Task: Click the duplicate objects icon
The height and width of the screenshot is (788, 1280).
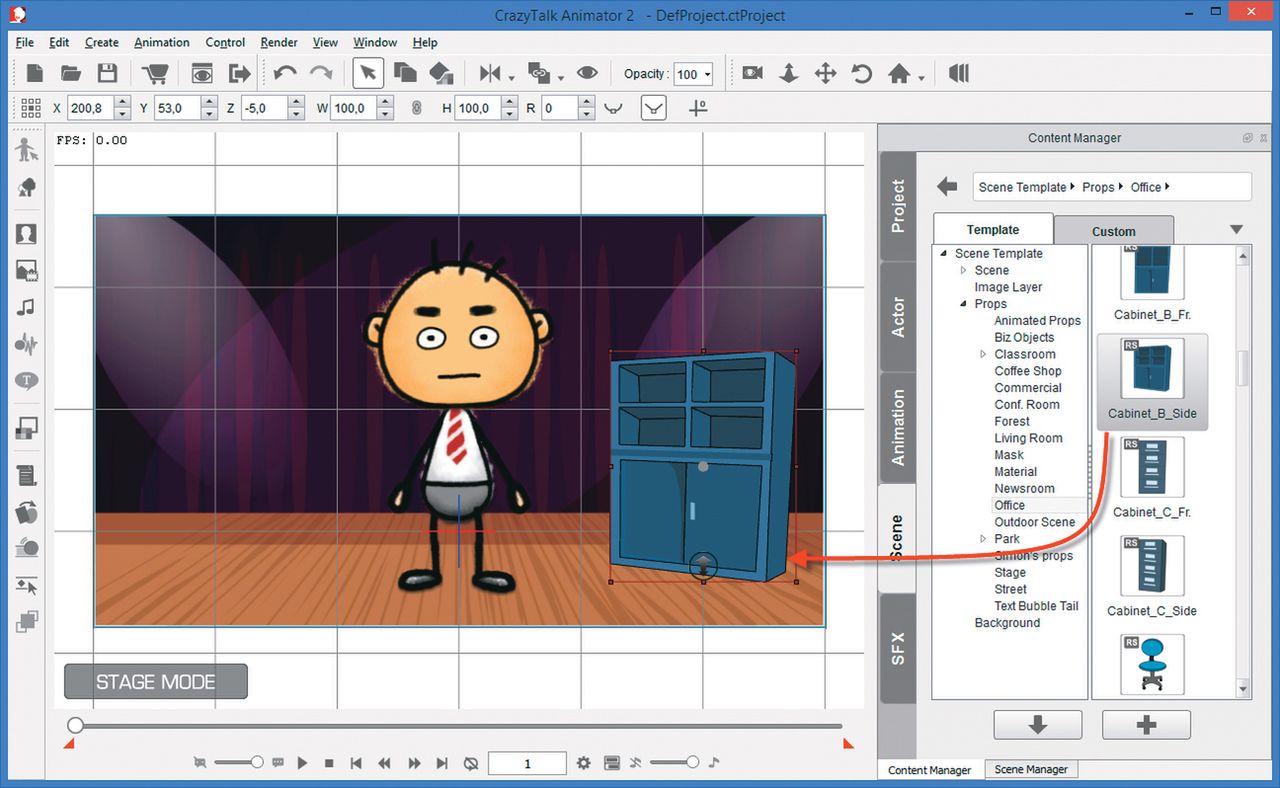Action: pos(405,73)
